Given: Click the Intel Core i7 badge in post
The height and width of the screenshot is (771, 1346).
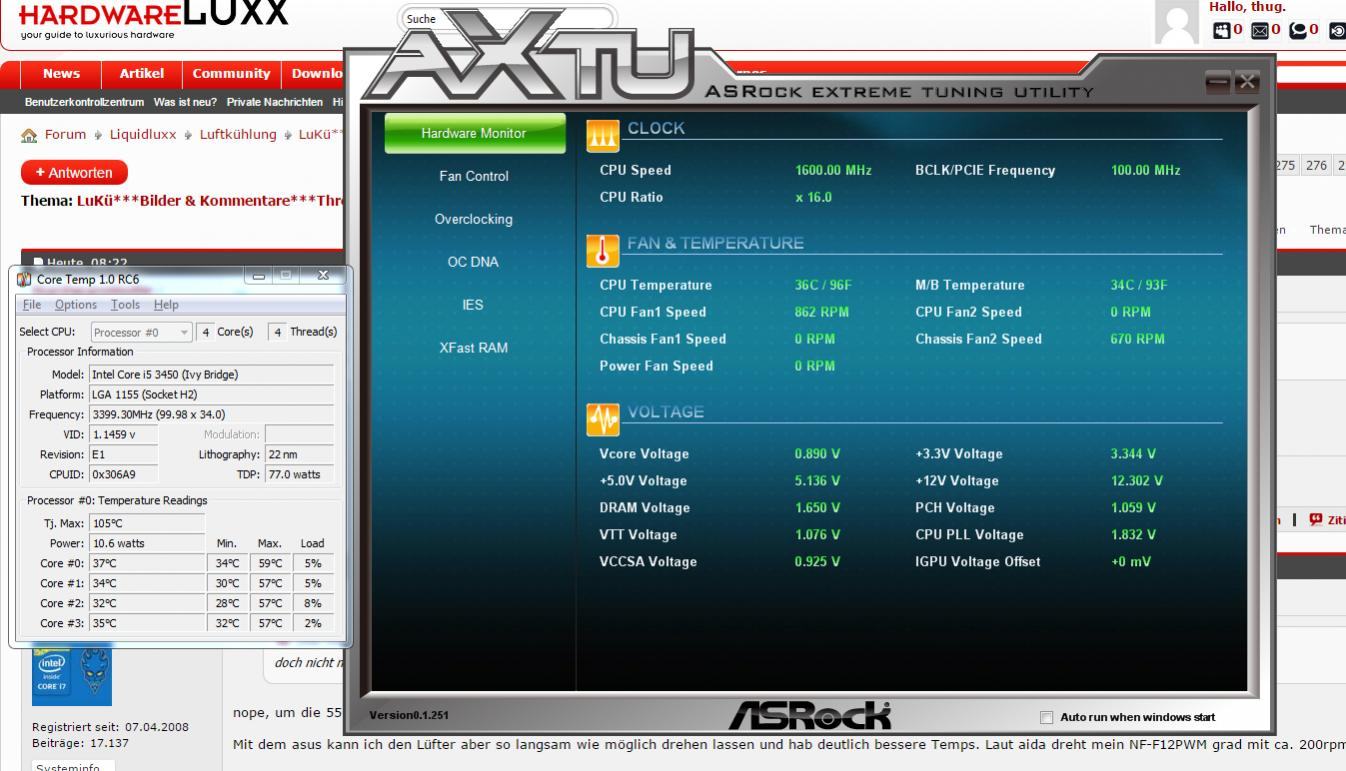Looking at the screenshot, I should [52, 673].
